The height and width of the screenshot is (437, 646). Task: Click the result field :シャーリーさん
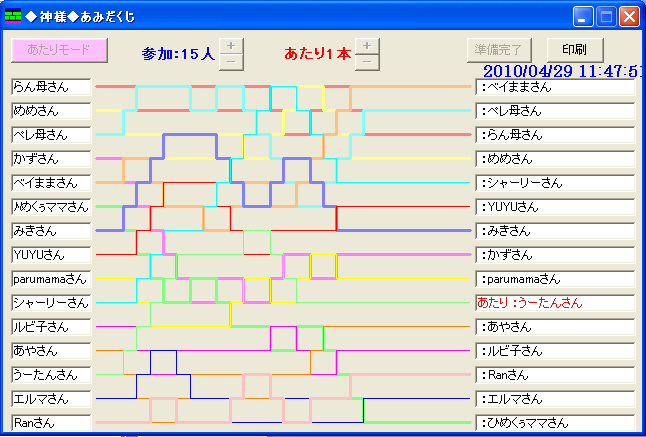pyautogui.click(x=555, y=182)
